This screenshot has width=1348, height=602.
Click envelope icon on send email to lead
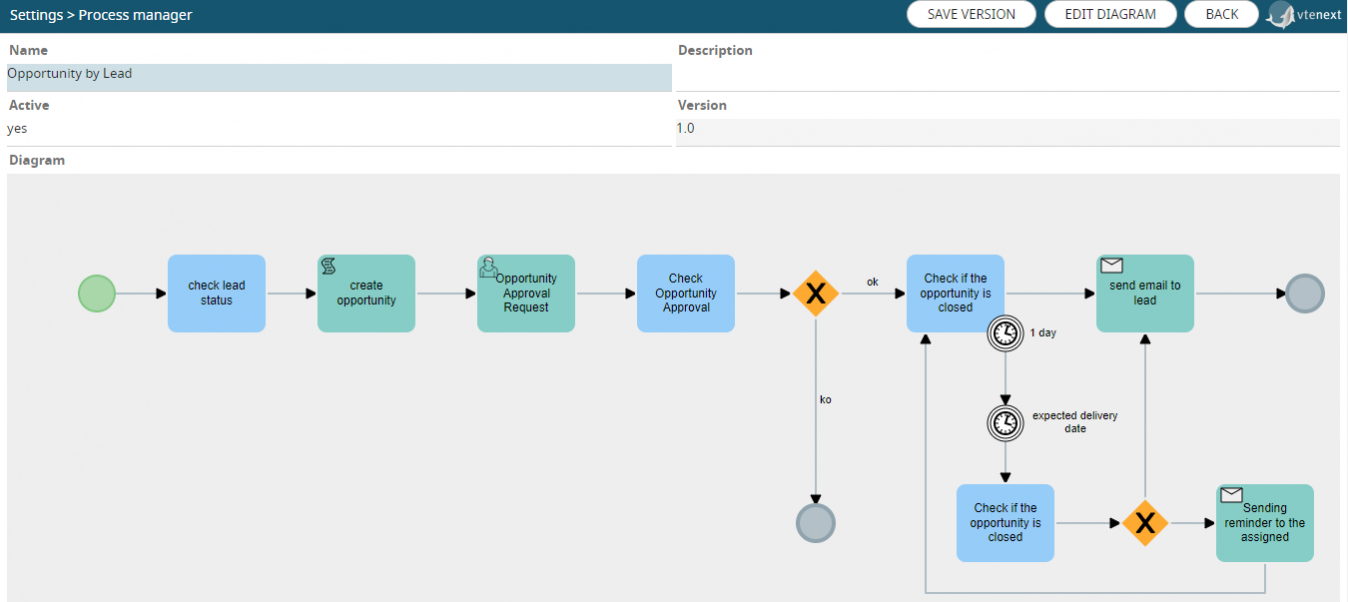tap(1112, 265)
